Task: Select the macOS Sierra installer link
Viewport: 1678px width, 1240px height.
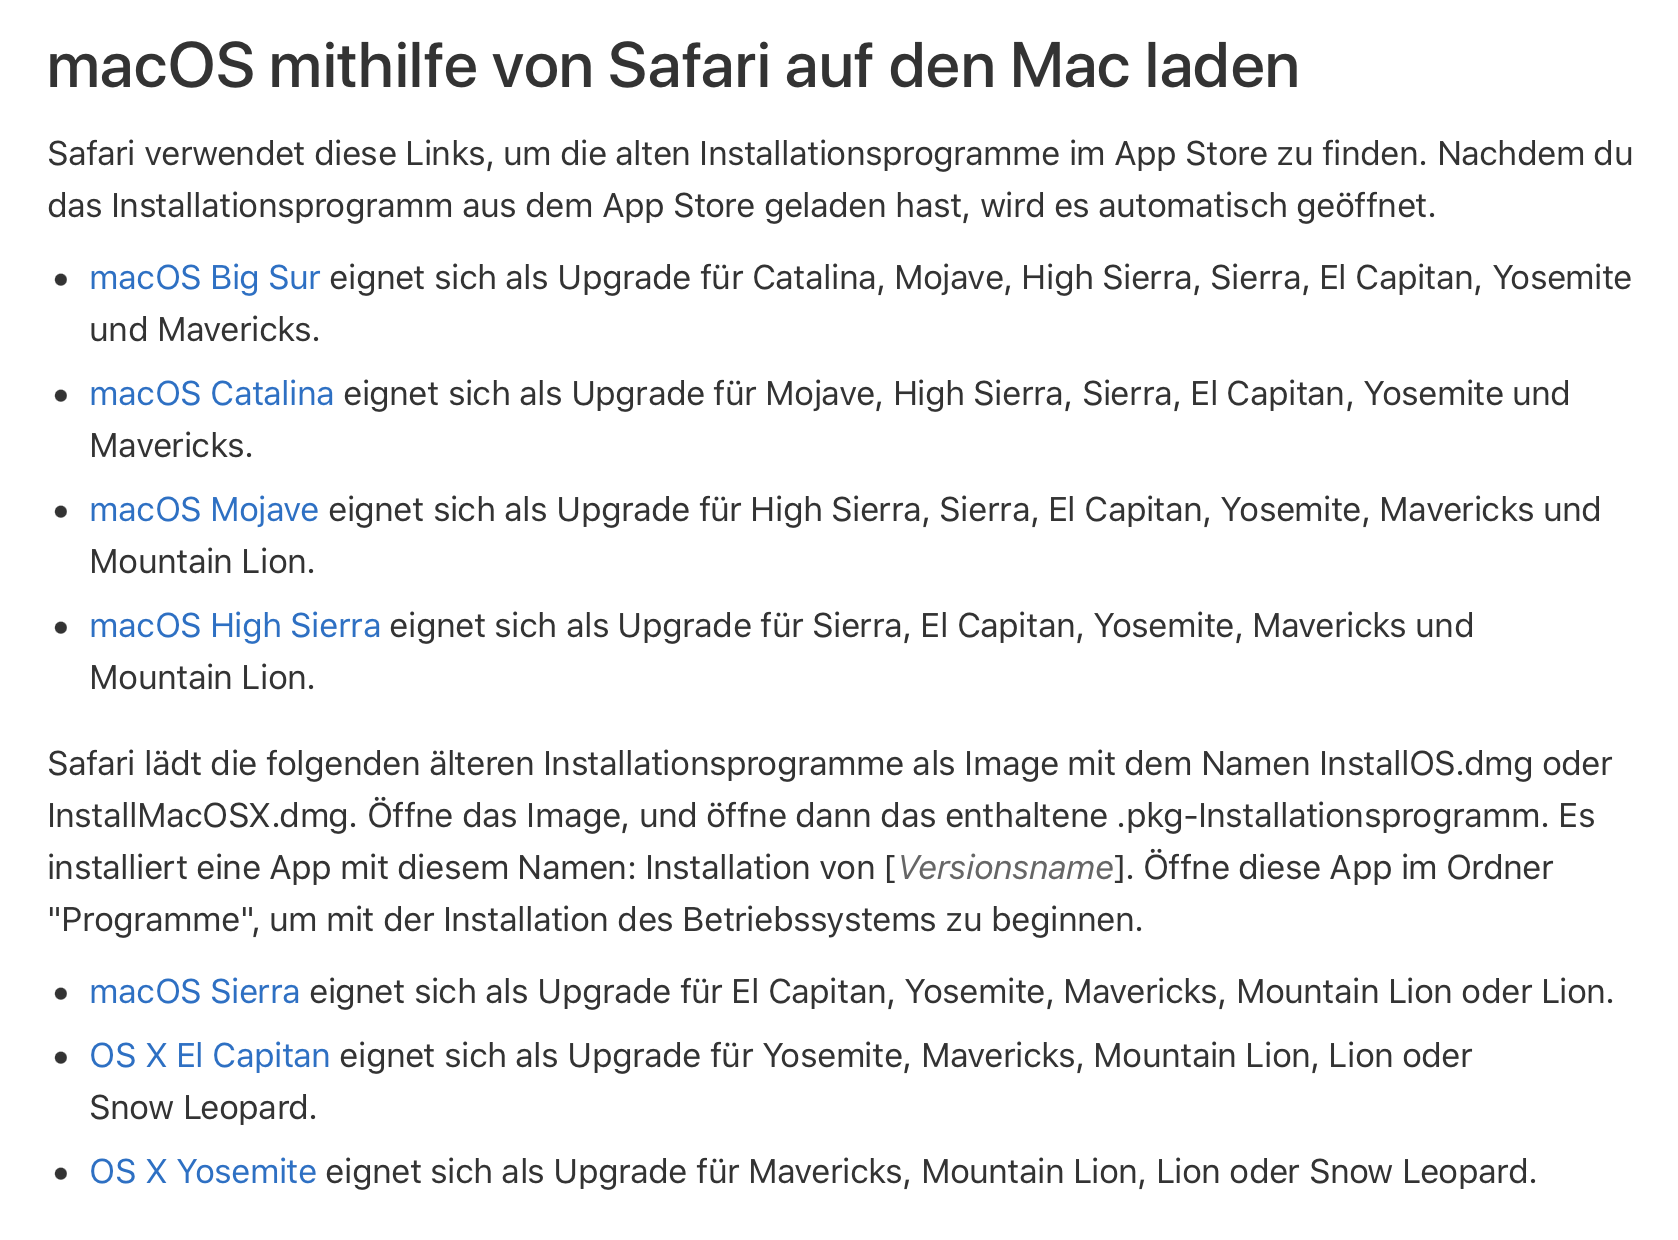Action: pos(194,992)
